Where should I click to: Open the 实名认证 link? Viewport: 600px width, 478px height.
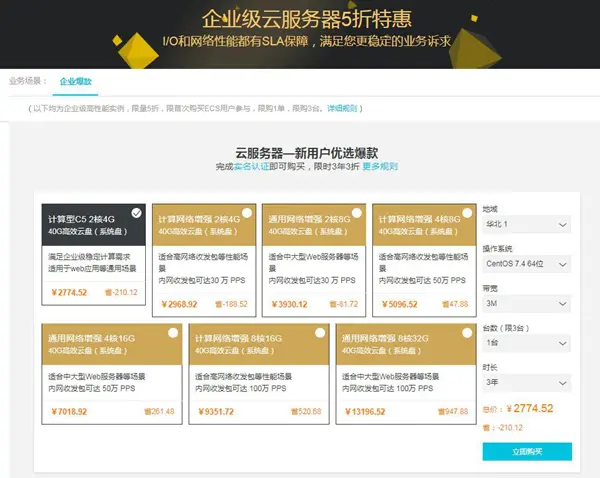pos(251,166)
